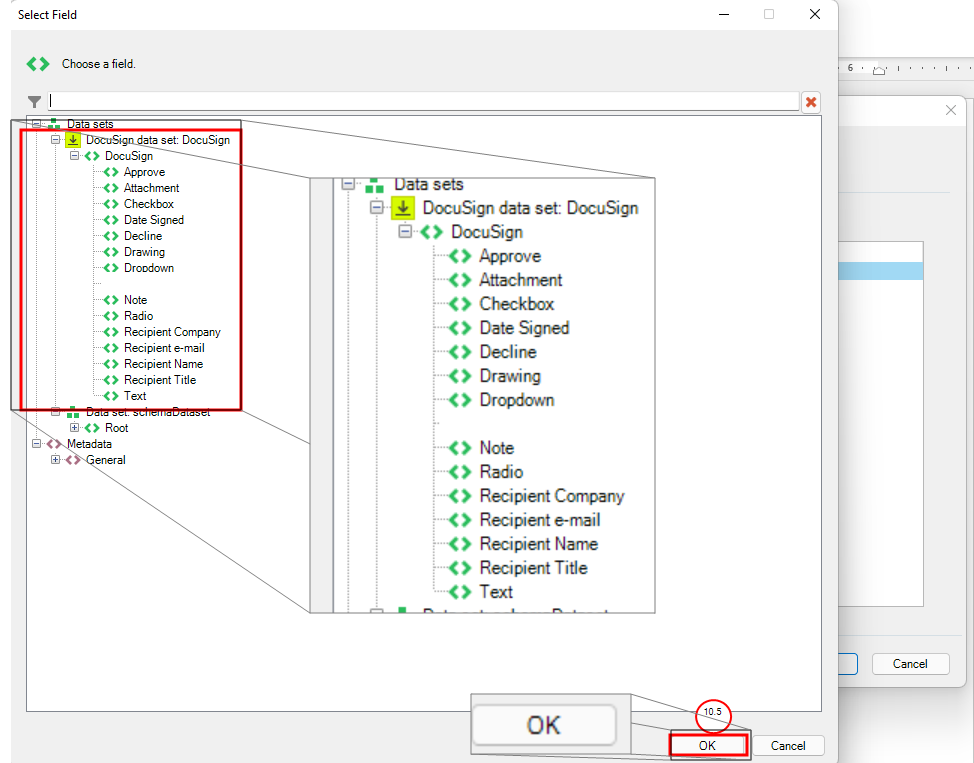Click the Date Signed field icon in left tree
Viewport: 974px width, 763px height.
tap(111, 220)
